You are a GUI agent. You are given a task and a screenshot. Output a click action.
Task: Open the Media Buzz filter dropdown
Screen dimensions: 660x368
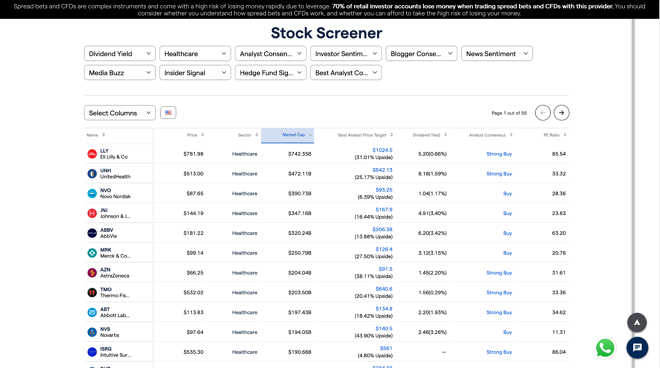click(x=120, y=72)
